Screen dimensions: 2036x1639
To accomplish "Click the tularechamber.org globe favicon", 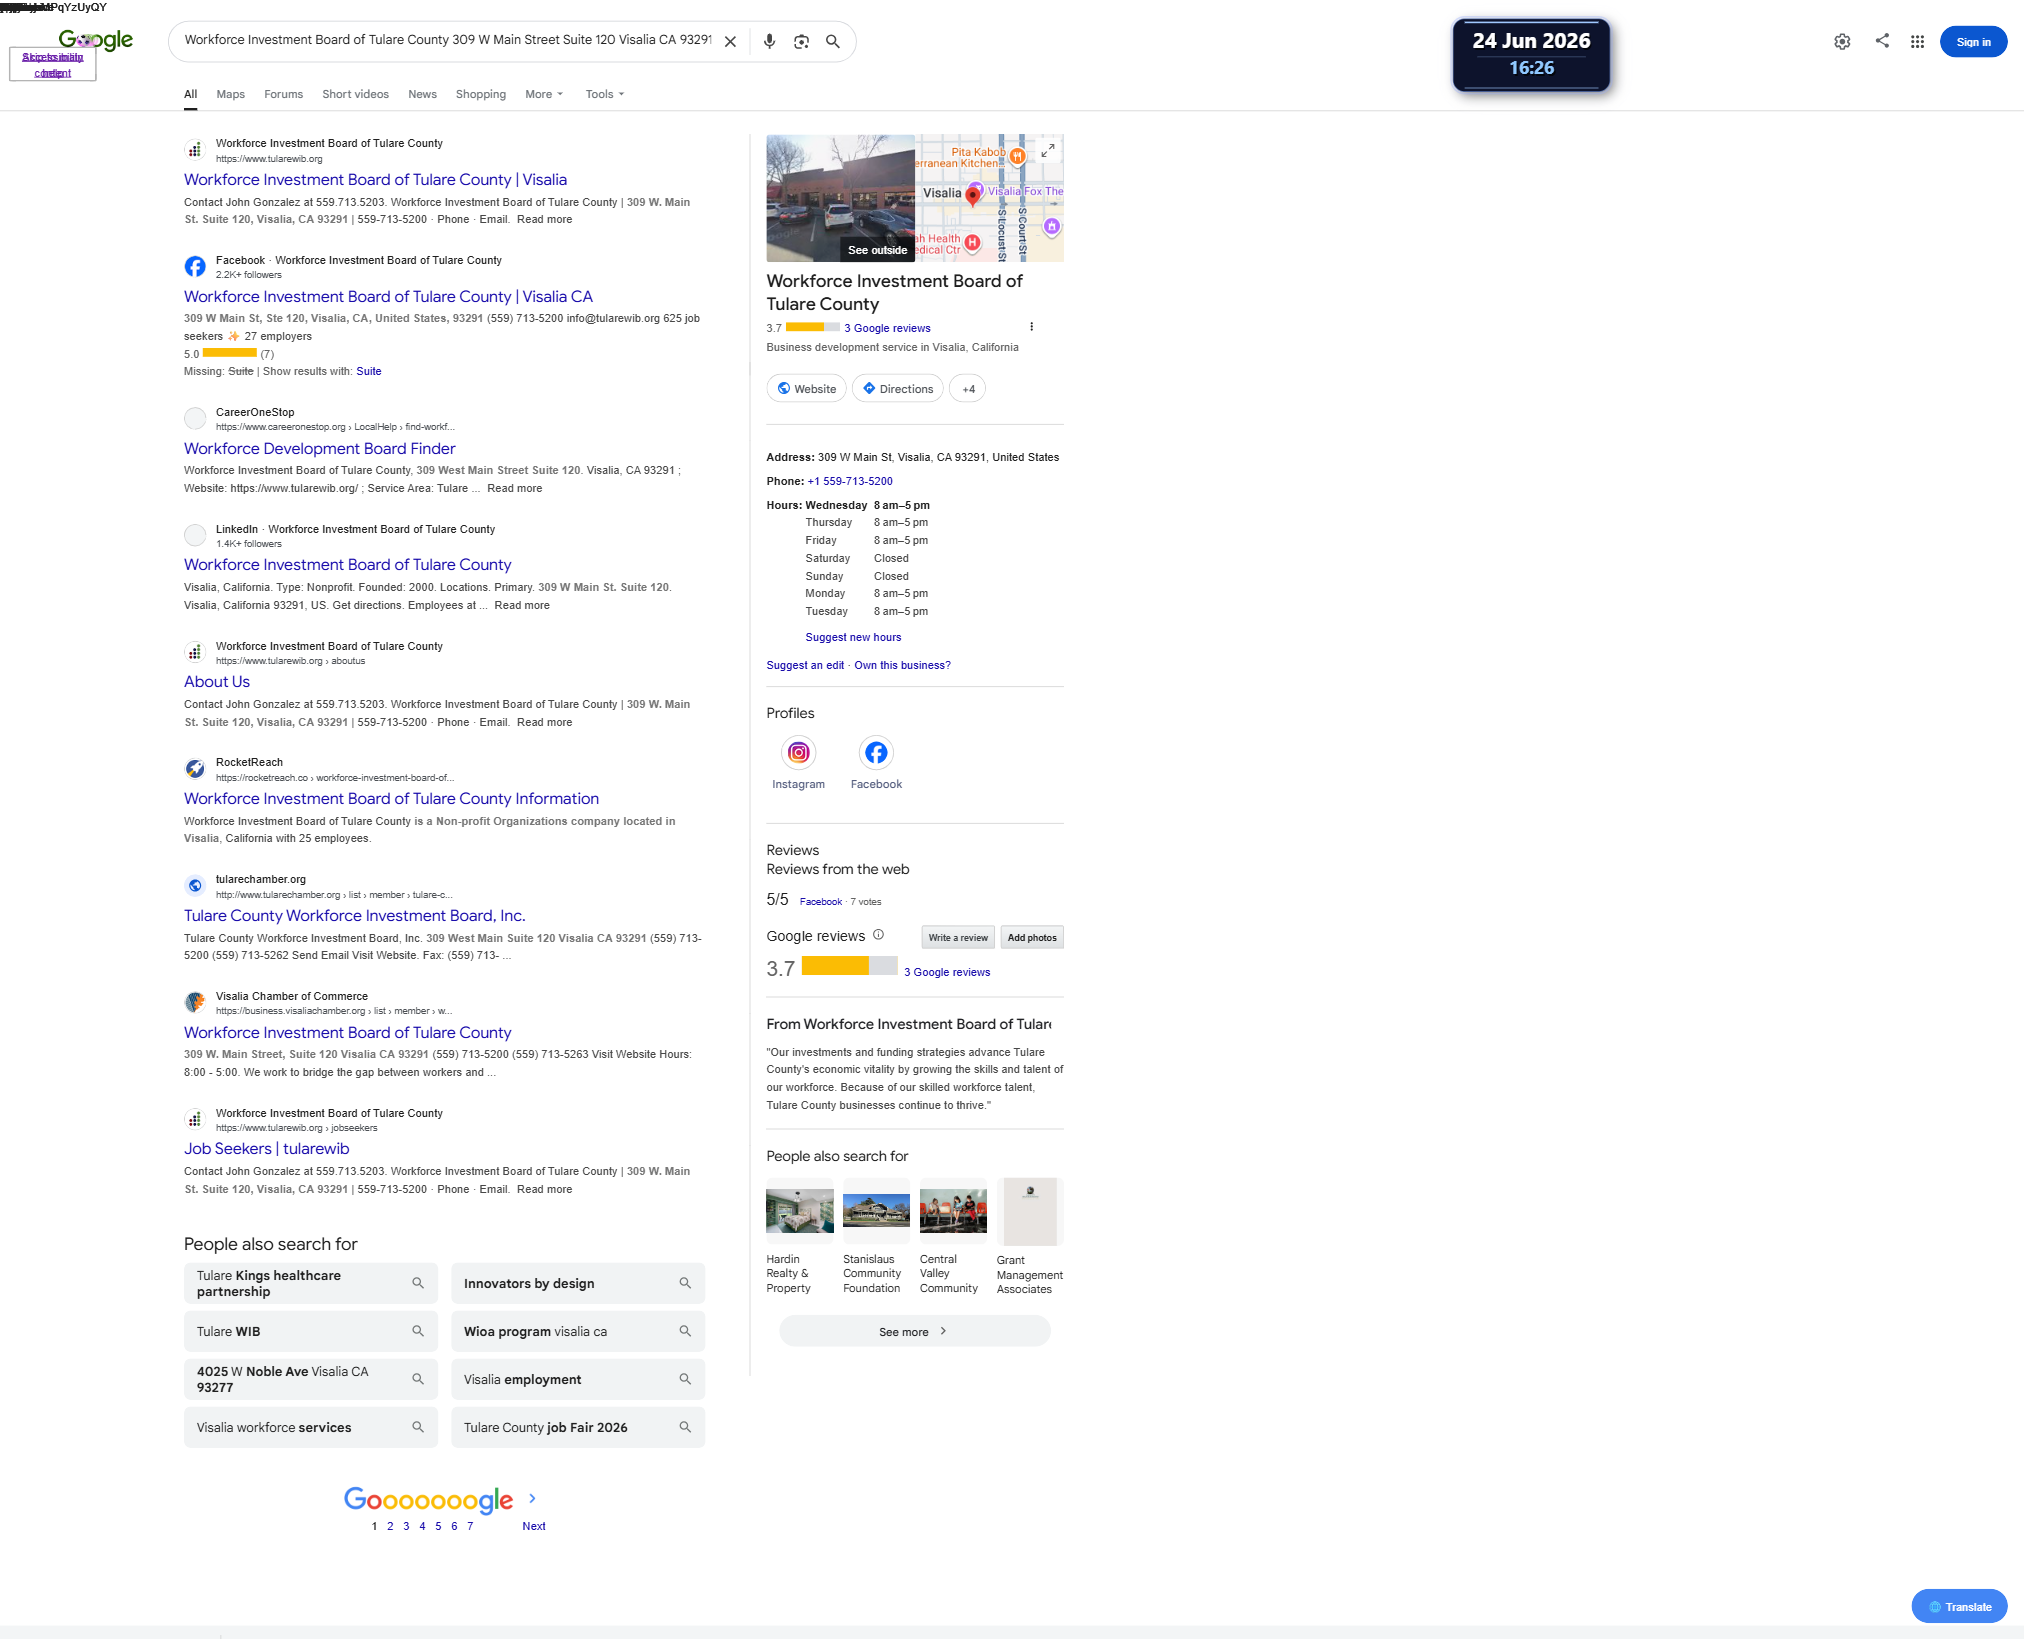I will [x=195, y=886].
